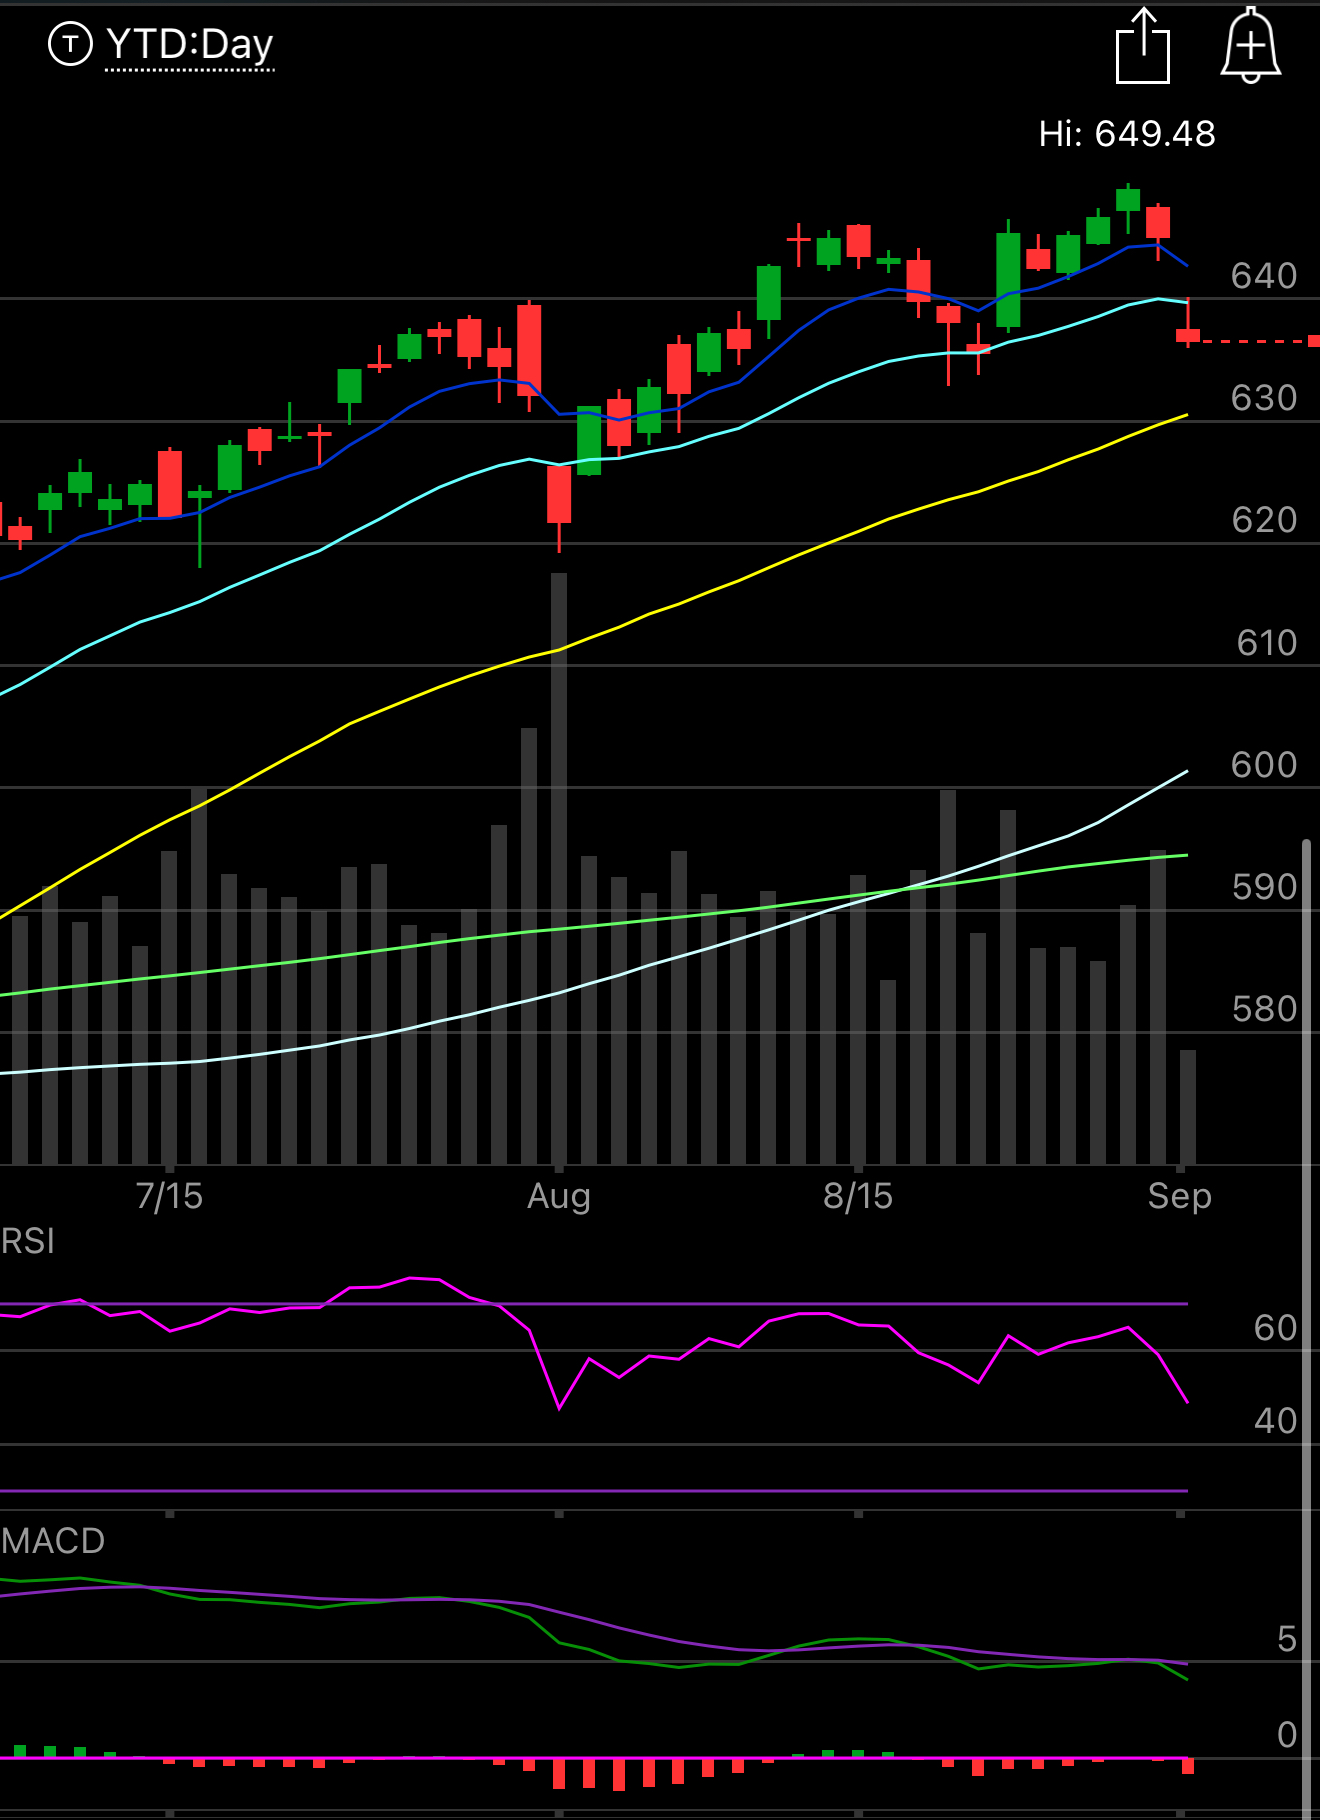The height and width of the screenshot is (1820, 1320).
Task: Select the 7/15 date label
Action: tap(169, 1196)
